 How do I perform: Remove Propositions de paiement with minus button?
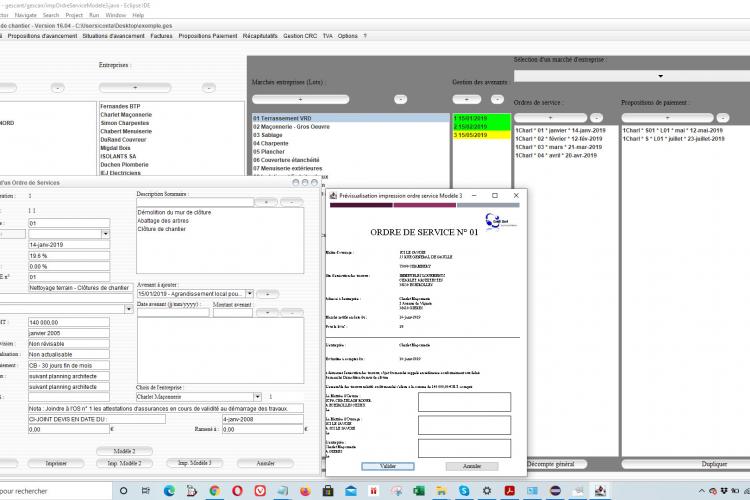pos(723,118)
